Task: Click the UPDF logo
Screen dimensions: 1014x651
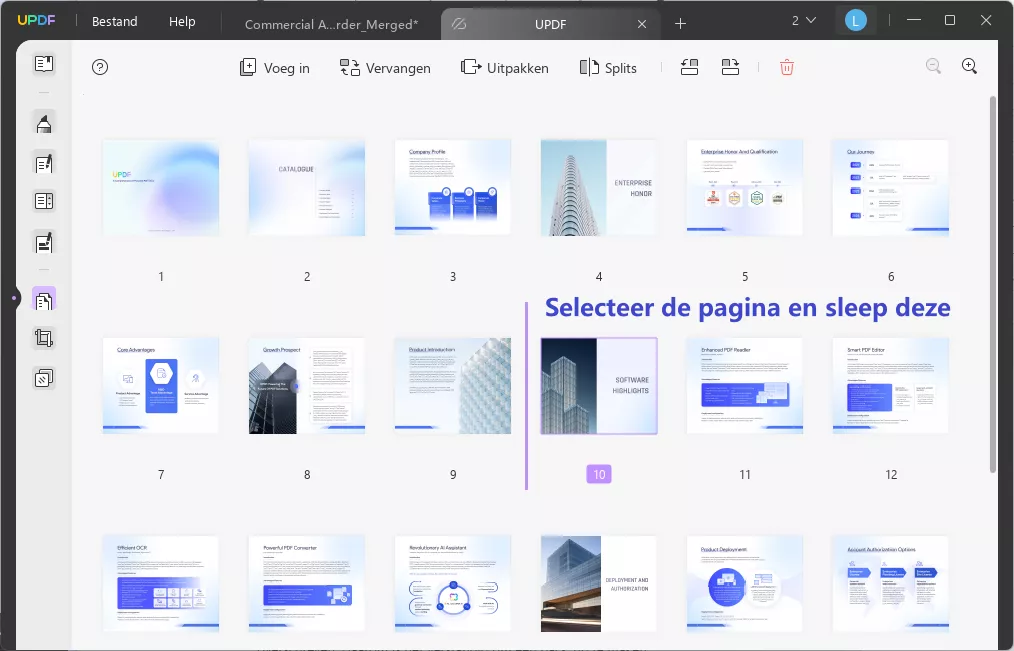Action: point(36,20)
